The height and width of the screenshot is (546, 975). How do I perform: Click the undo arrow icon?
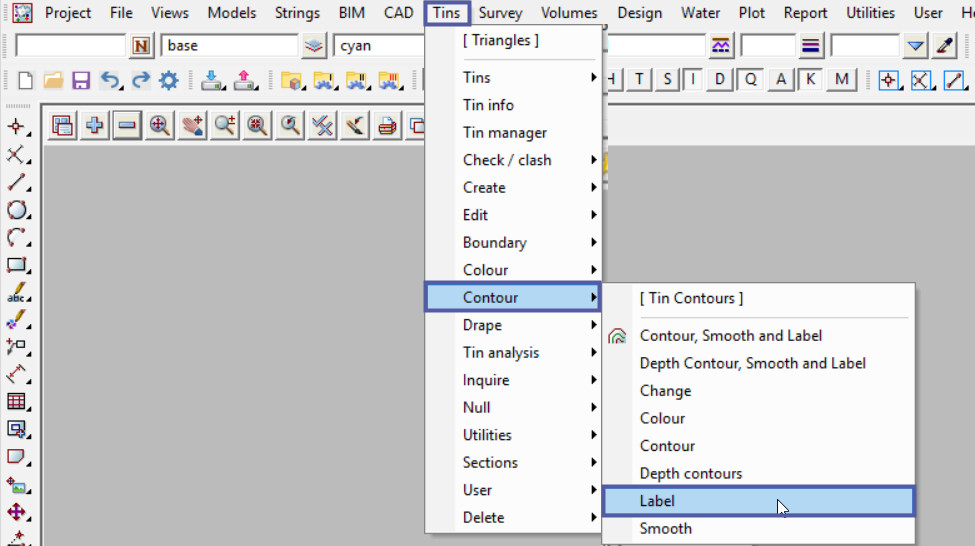pos(111,81)
